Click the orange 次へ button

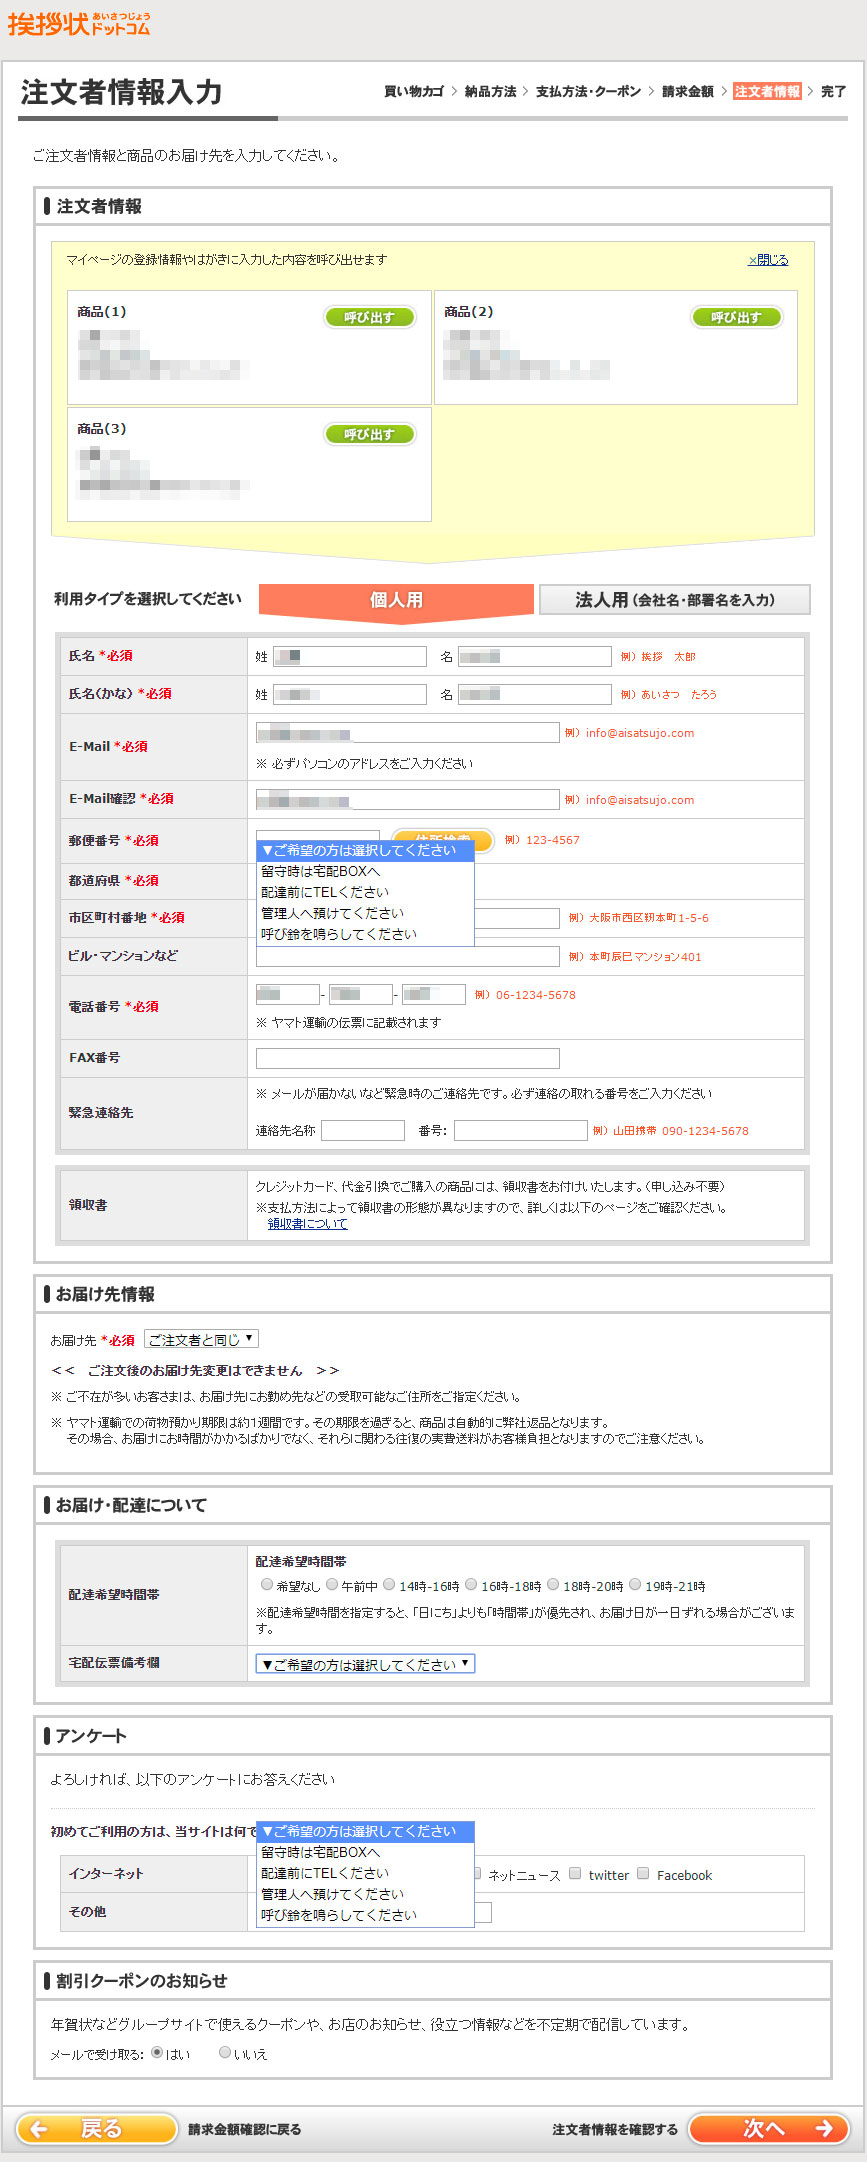click(x=769, y=2128)
